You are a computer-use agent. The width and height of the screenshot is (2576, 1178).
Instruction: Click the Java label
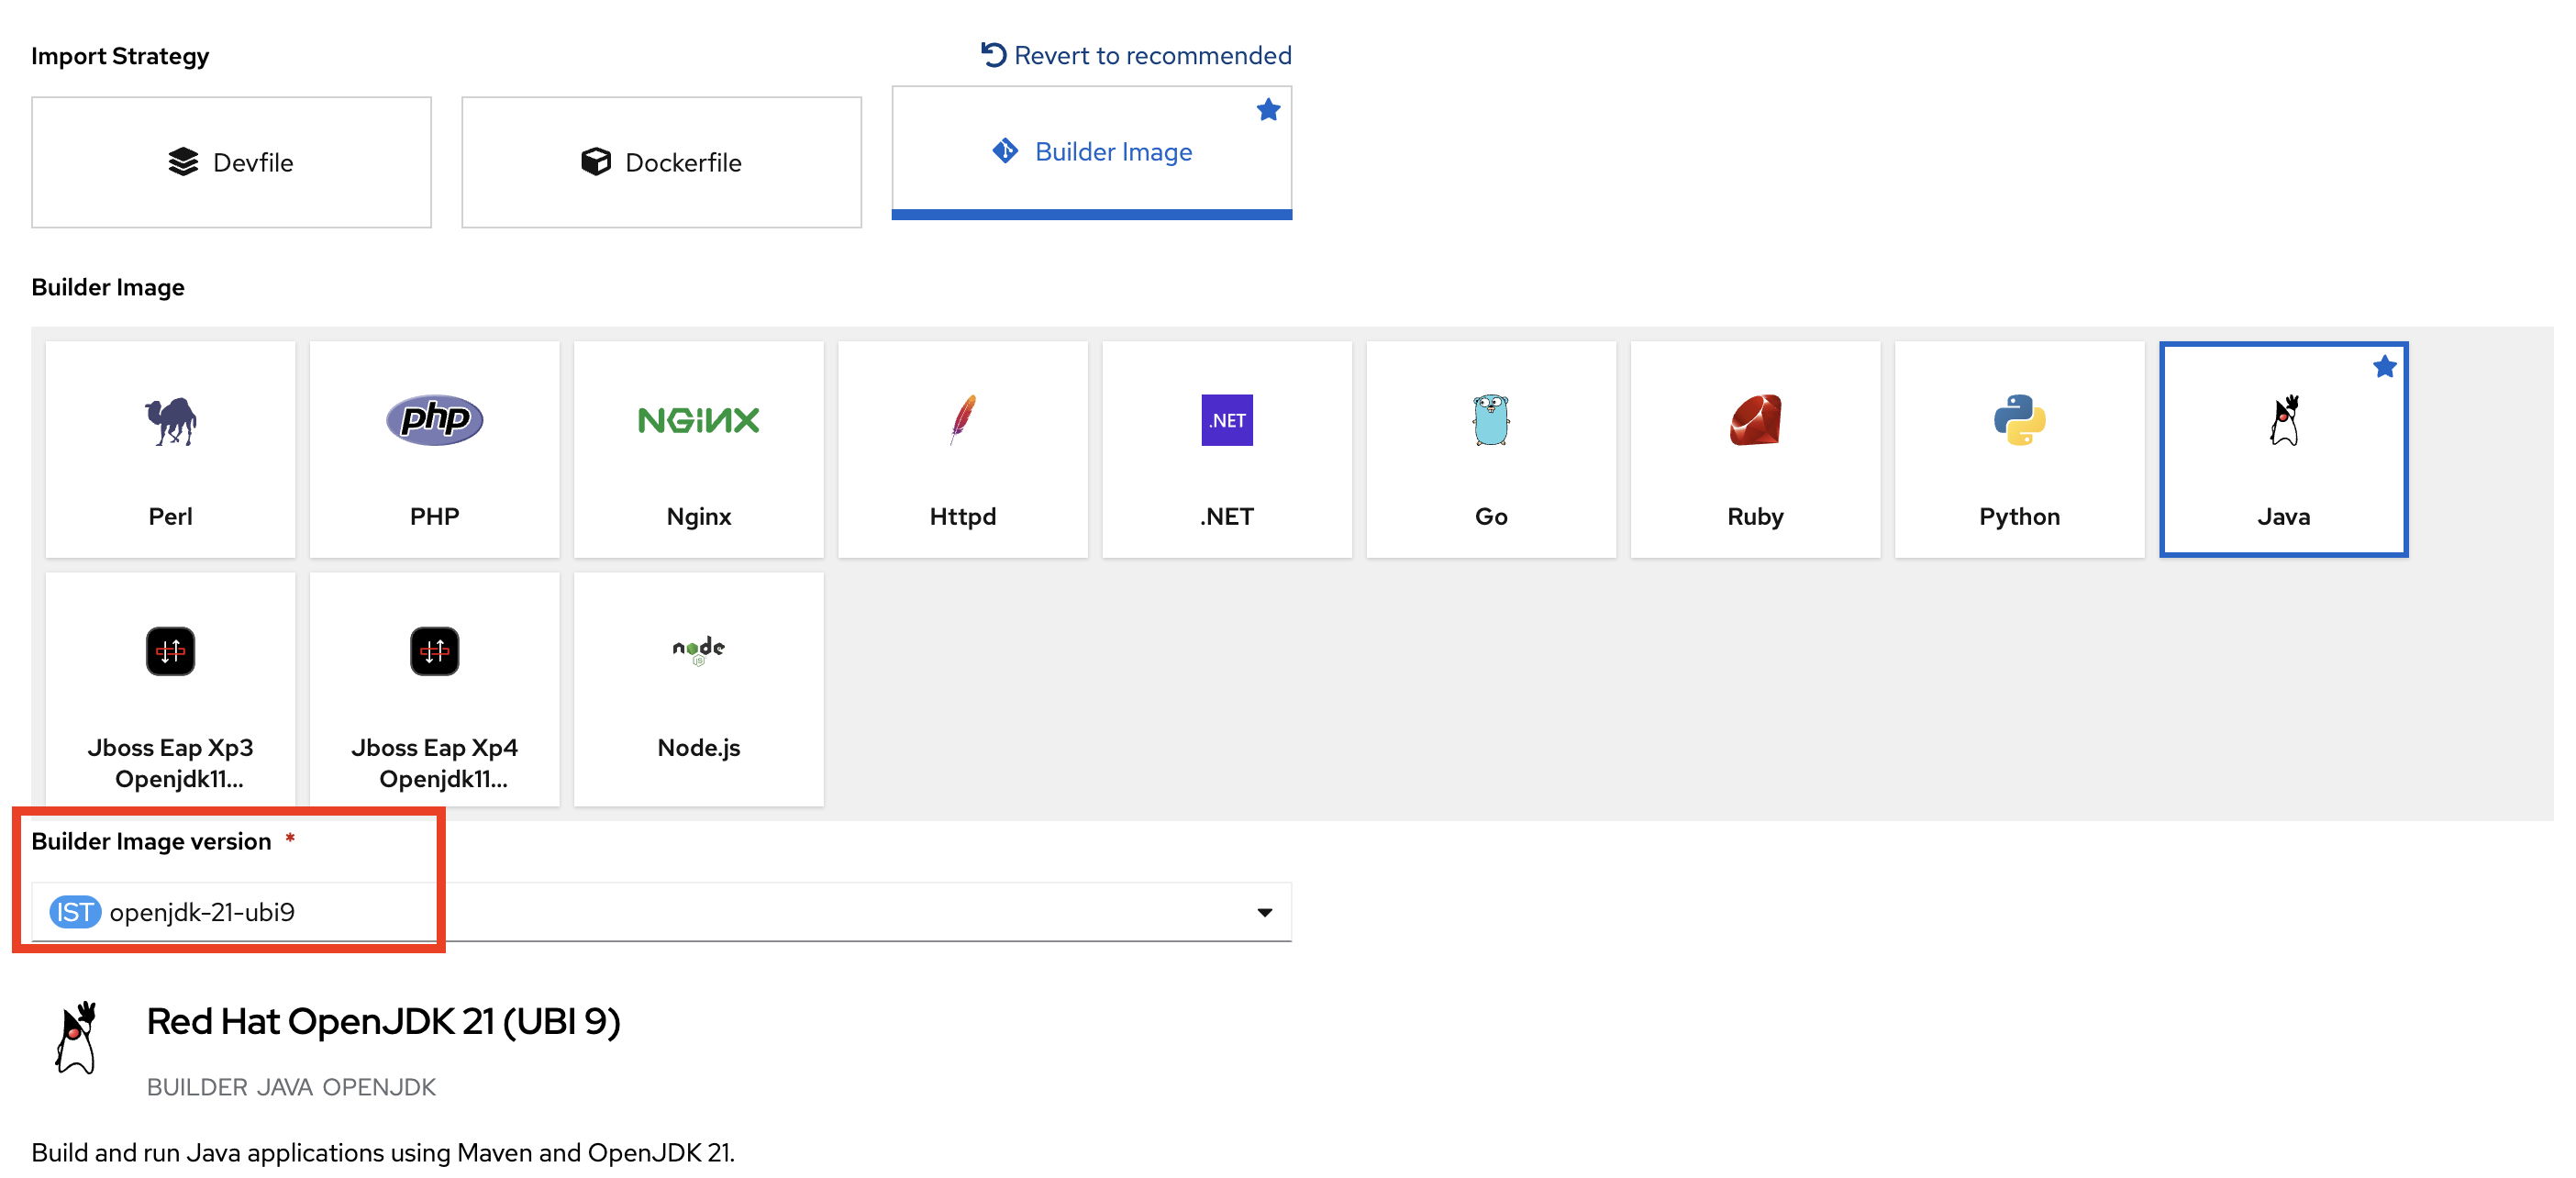(2283, 516)
